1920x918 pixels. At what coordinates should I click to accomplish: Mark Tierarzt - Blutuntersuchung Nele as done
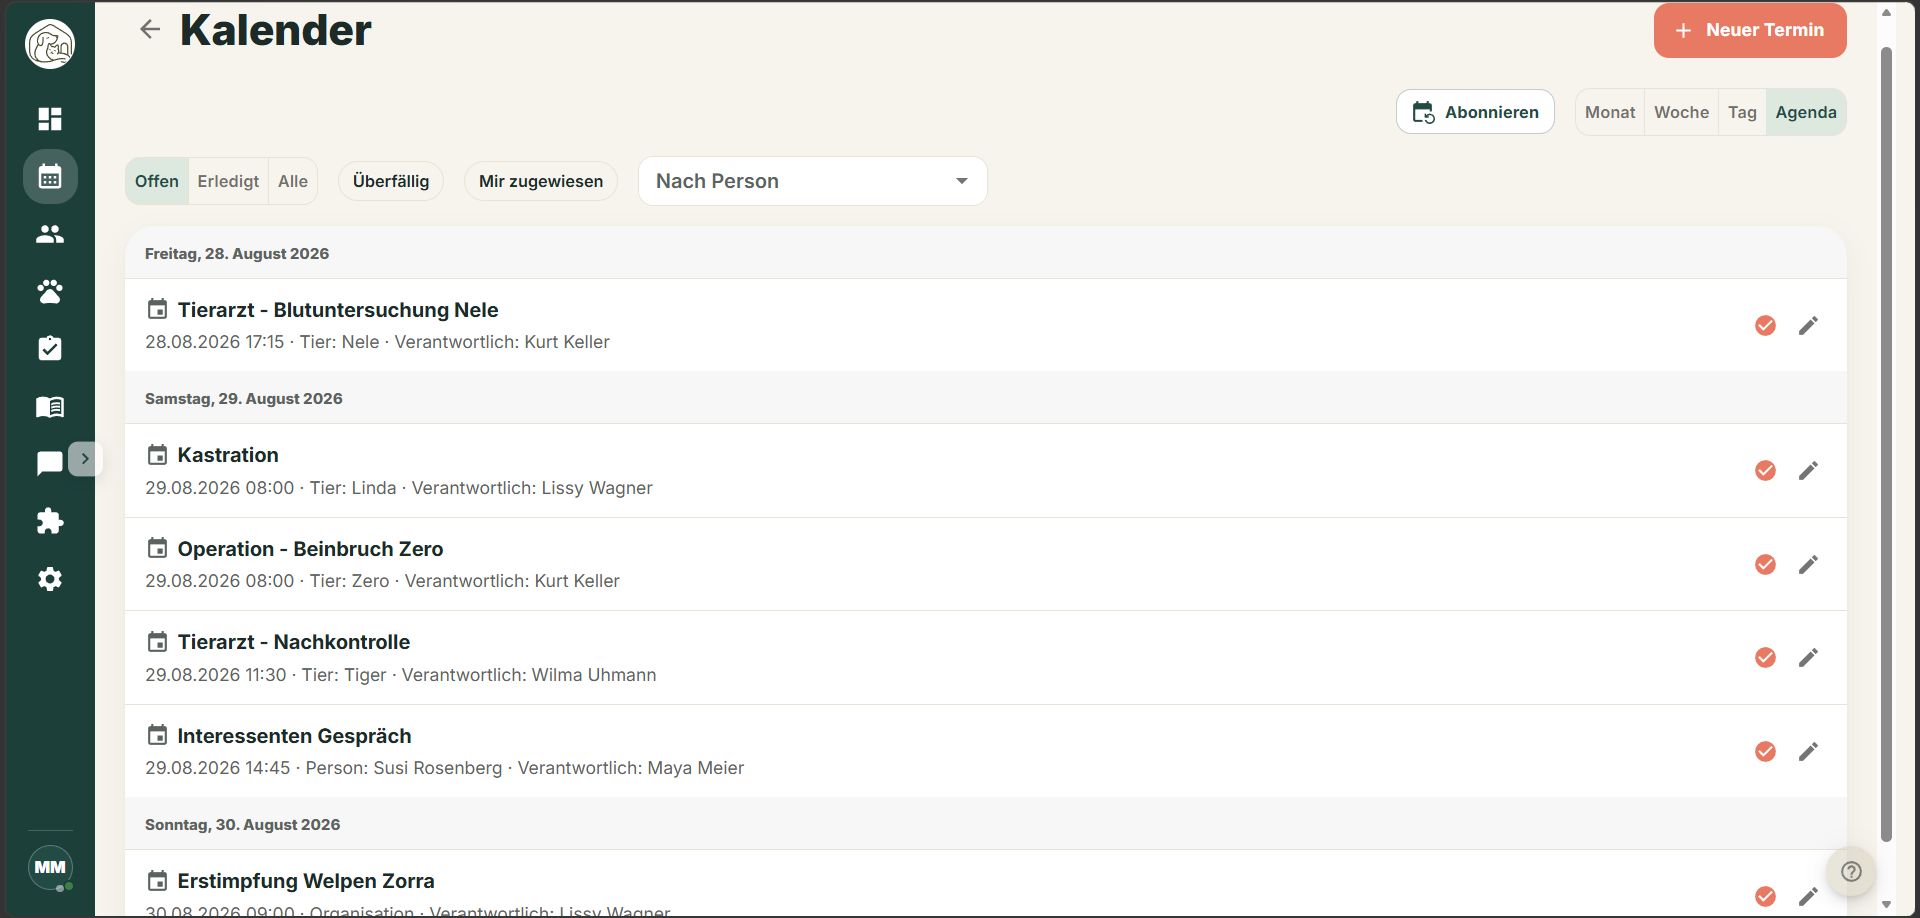[1765, 325]
